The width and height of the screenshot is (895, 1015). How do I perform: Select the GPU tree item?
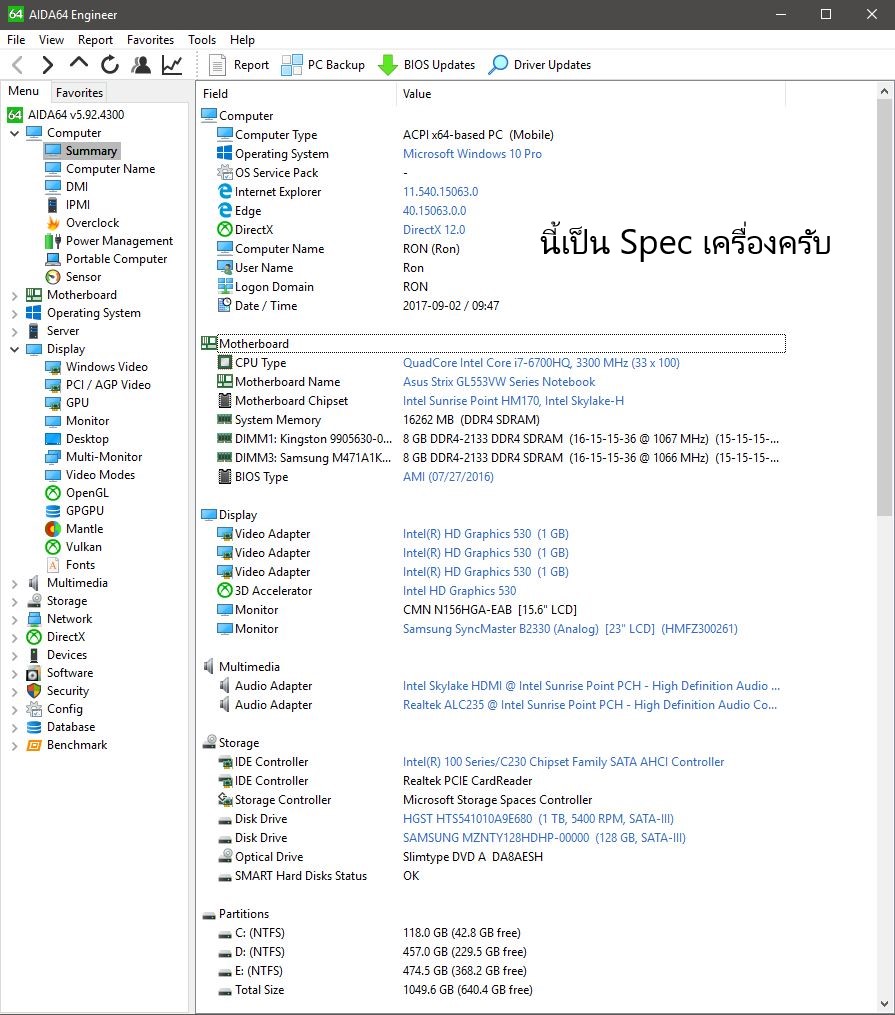coord(77,403)
